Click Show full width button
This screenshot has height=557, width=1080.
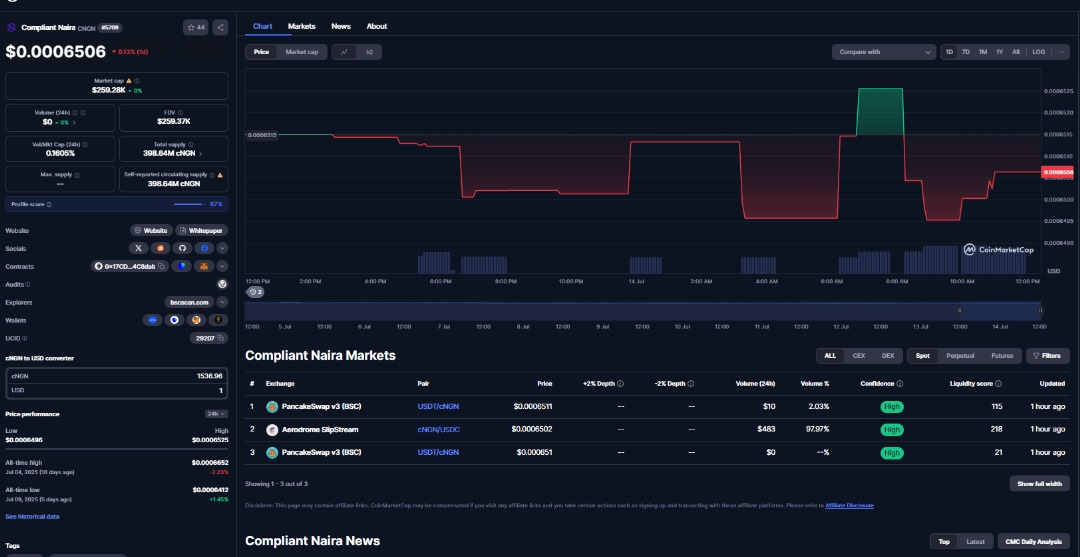(1039, 483)
